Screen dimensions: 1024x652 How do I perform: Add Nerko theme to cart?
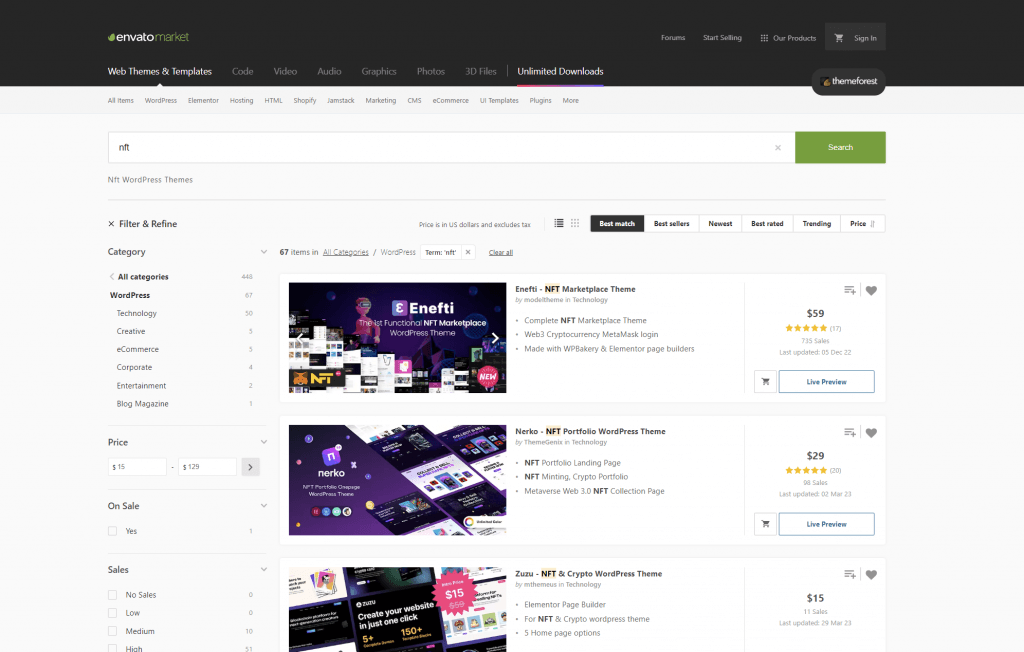click(765, 524)
